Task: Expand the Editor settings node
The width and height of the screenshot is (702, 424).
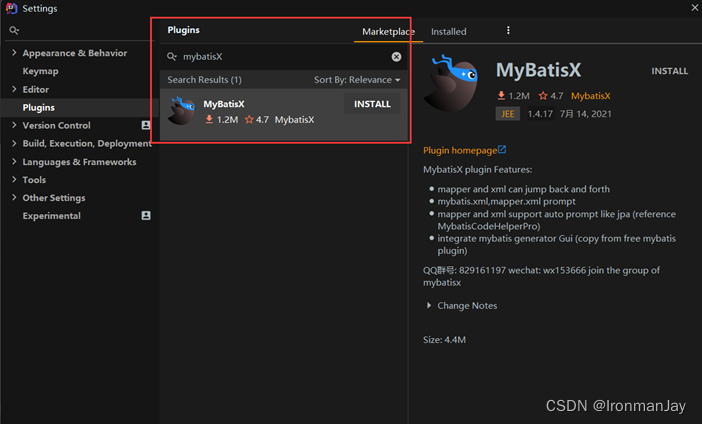Action: [x=14, y=89]
